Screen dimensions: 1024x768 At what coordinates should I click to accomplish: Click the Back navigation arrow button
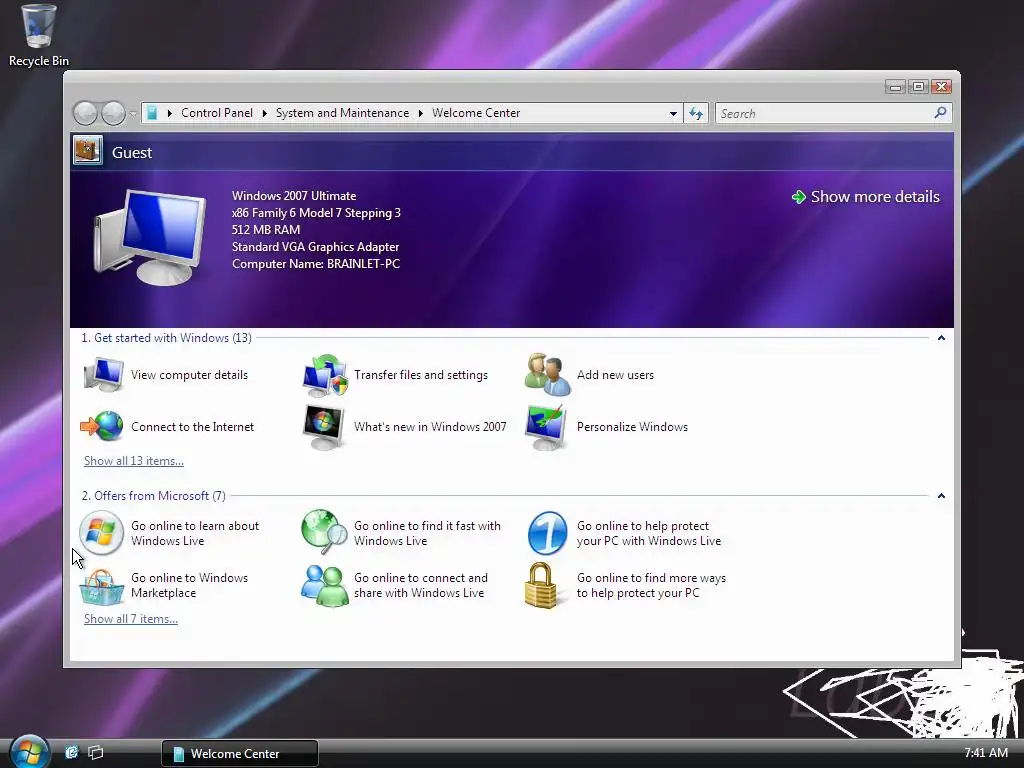coord(85,113)
